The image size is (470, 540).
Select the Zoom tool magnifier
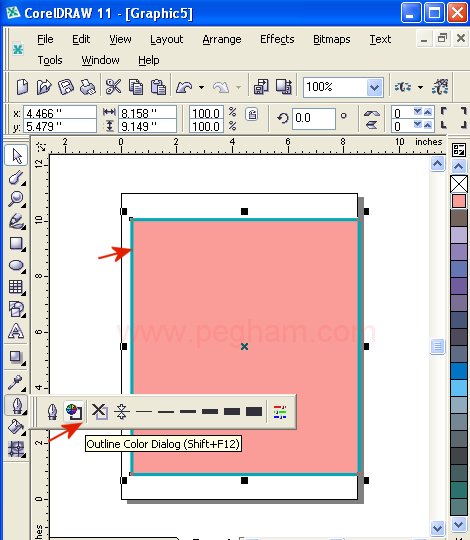(x=16, y=199)
